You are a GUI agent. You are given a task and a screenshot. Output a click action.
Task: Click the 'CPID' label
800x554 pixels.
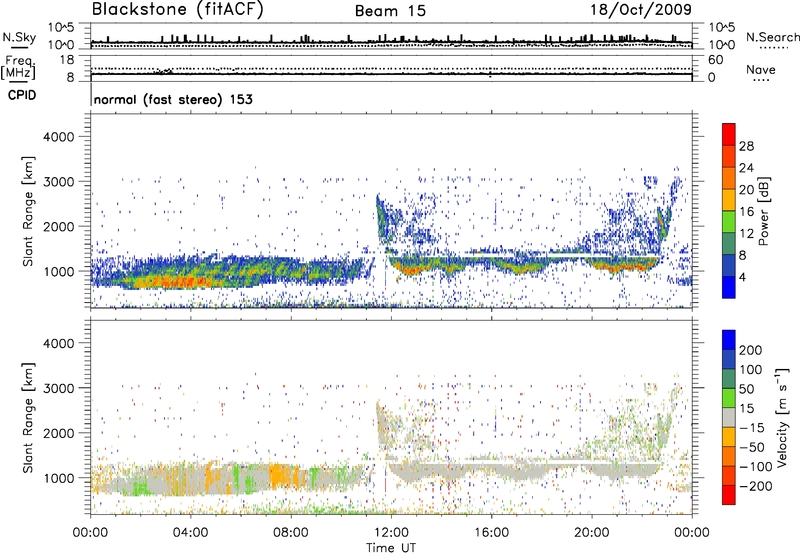(22, 95)
